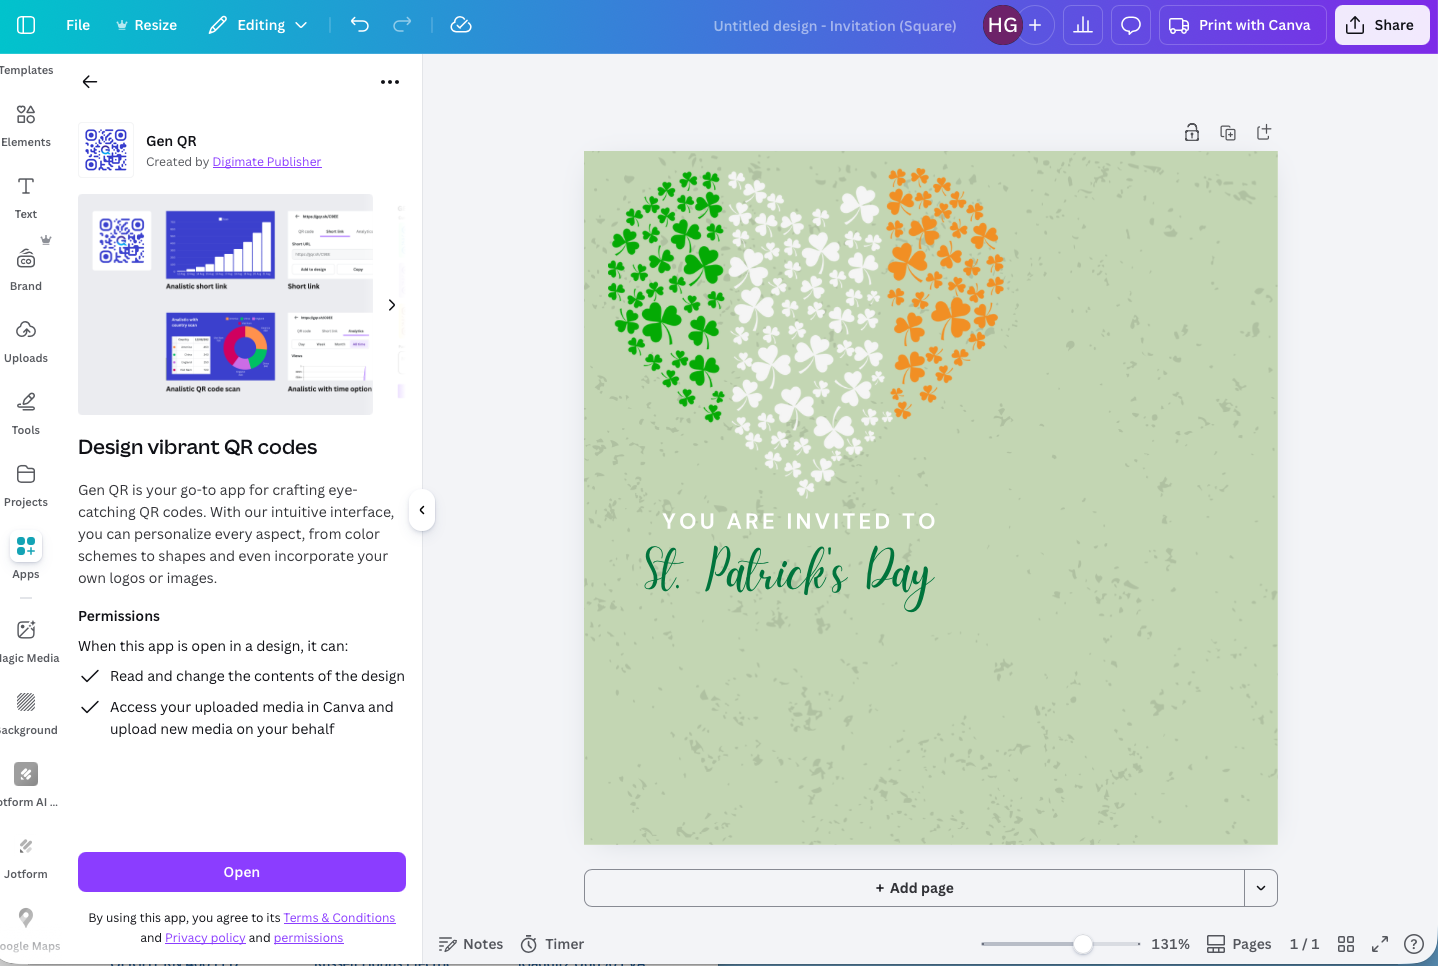Image resolution: width=1438 pixels, height=966 pixels.
Task: Select Magic Media in the sidebar
Action: (x=25, y=640)
